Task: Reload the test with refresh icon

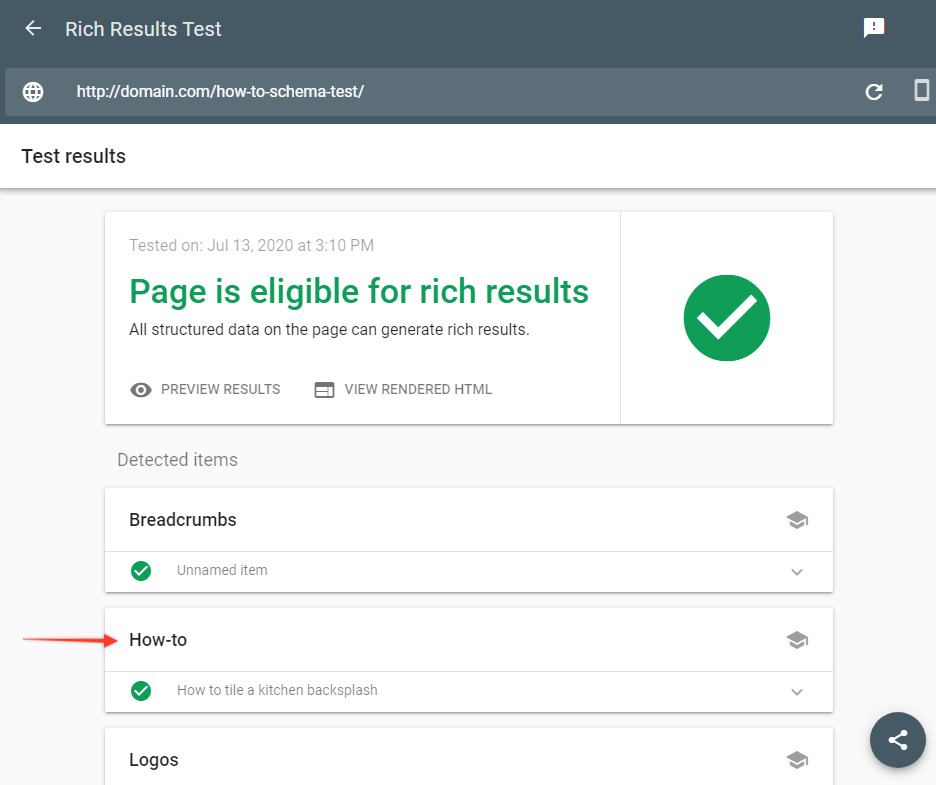Action: click(874, 92)
